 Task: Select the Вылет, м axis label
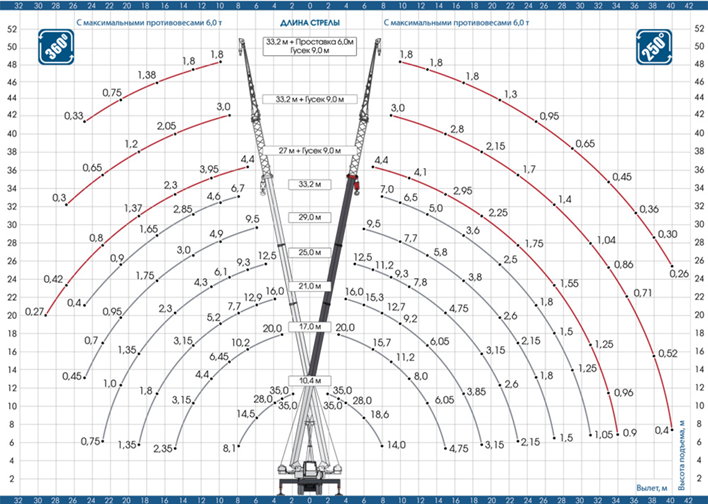click(652, 488)
